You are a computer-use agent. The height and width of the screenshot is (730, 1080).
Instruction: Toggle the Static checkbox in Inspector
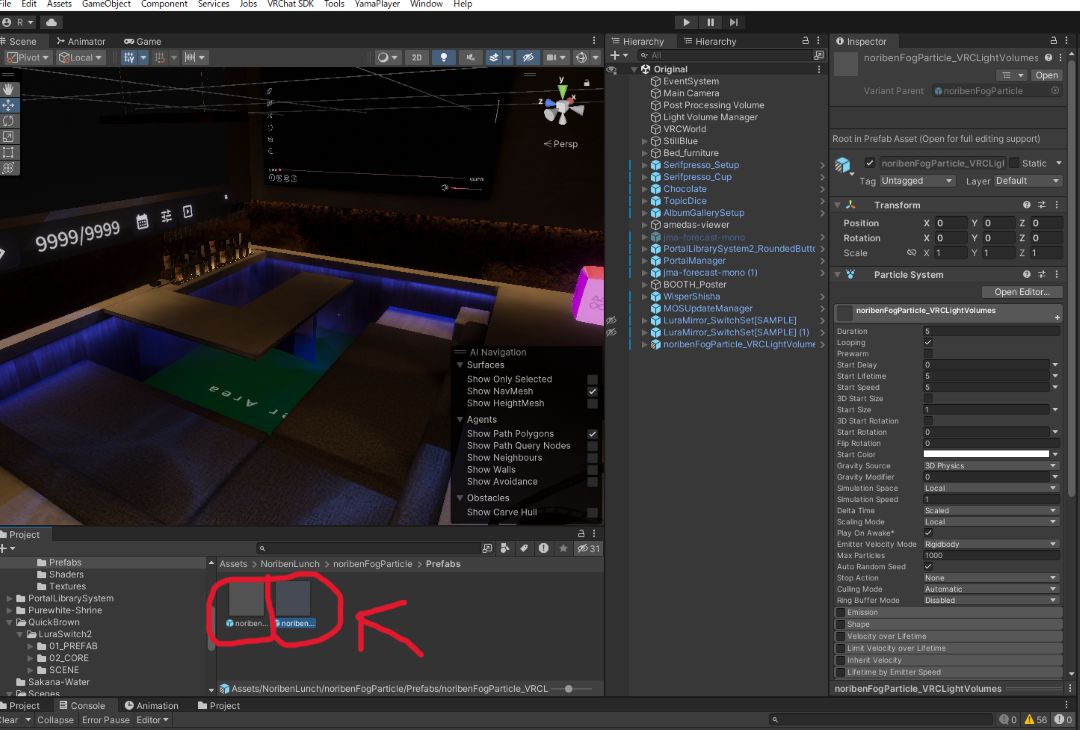[x=1014, y=163]
